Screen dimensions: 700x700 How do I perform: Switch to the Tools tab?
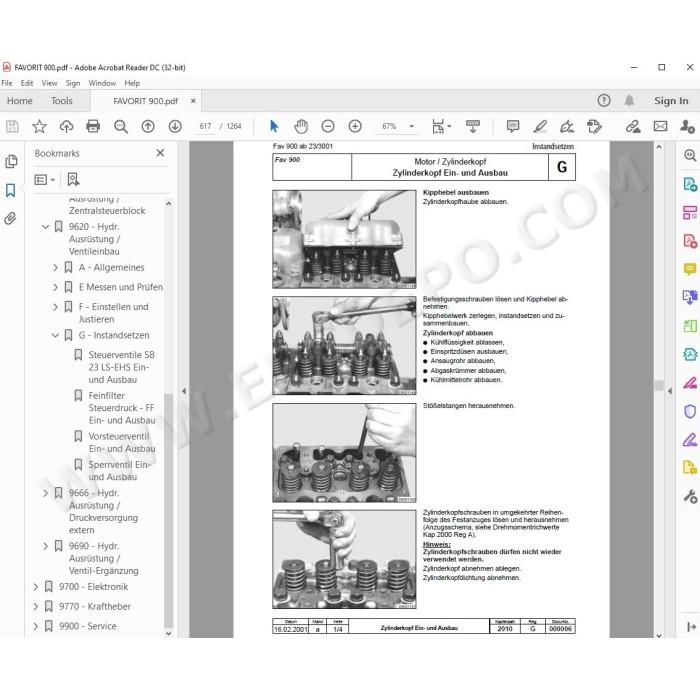coord(62,101)
